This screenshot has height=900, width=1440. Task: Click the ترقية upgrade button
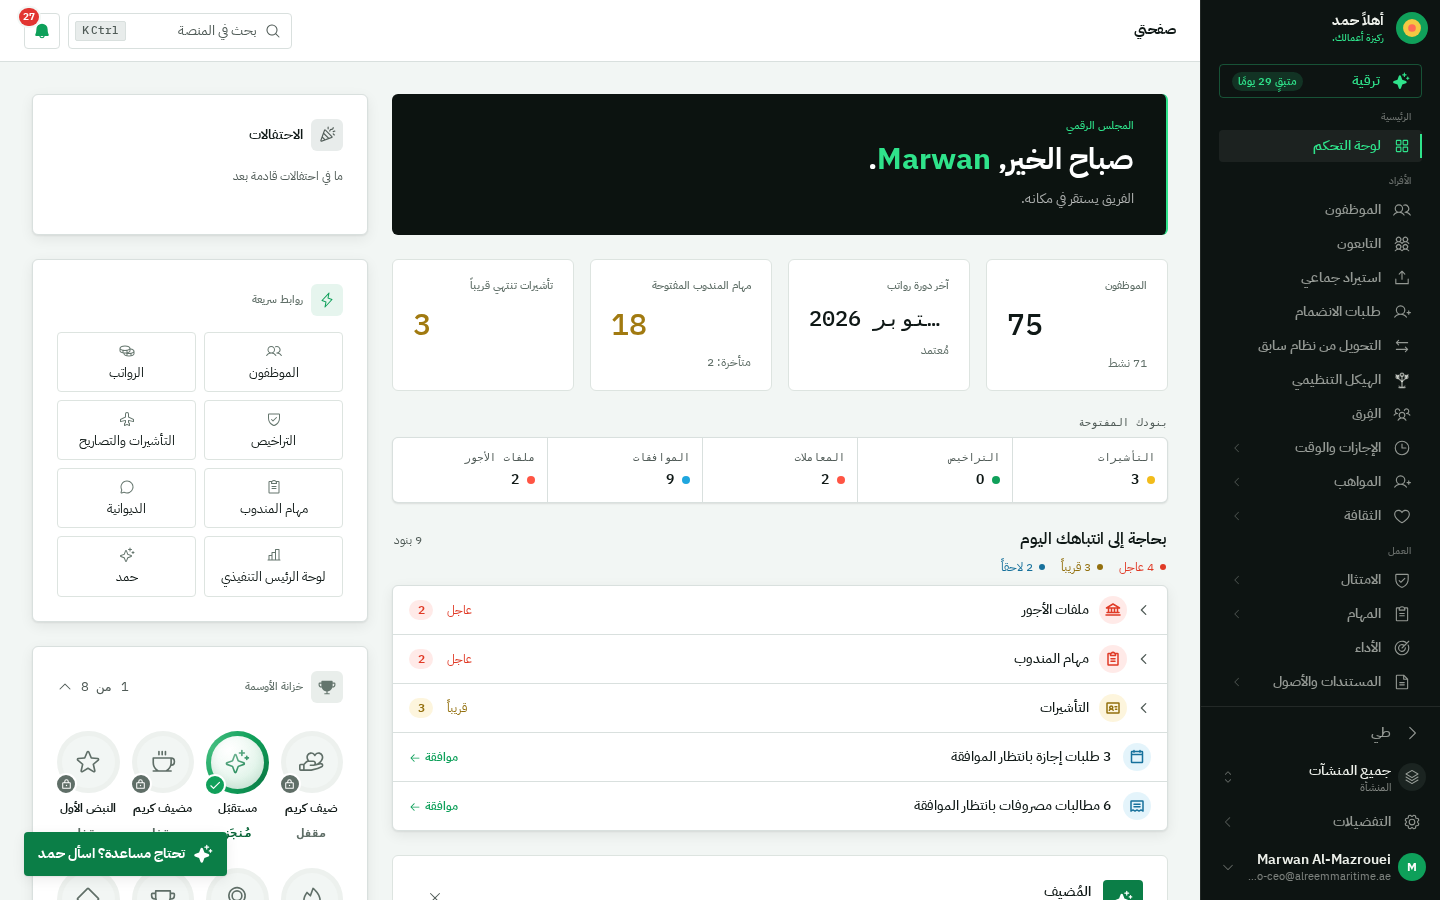(x=1320, y=81)
